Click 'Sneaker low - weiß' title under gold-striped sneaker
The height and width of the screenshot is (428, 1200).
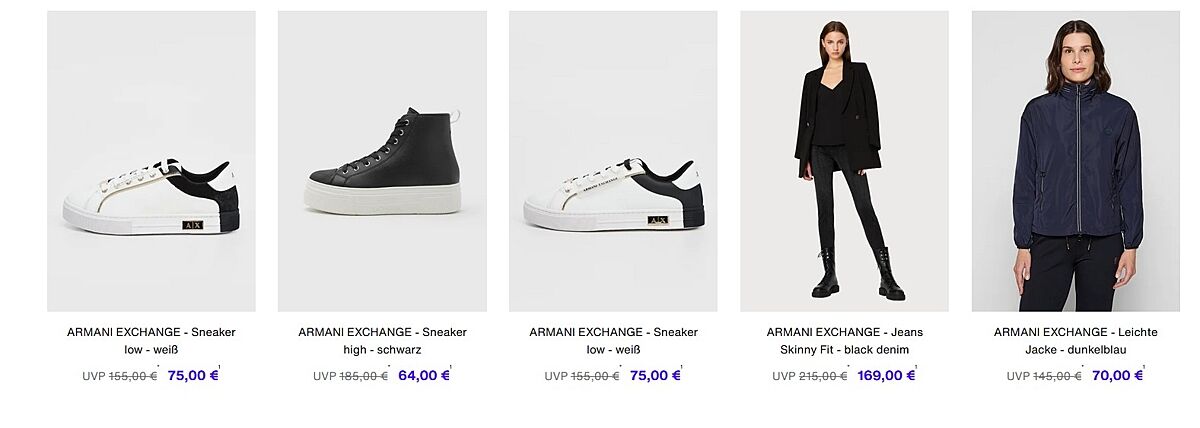click(151, 341)
